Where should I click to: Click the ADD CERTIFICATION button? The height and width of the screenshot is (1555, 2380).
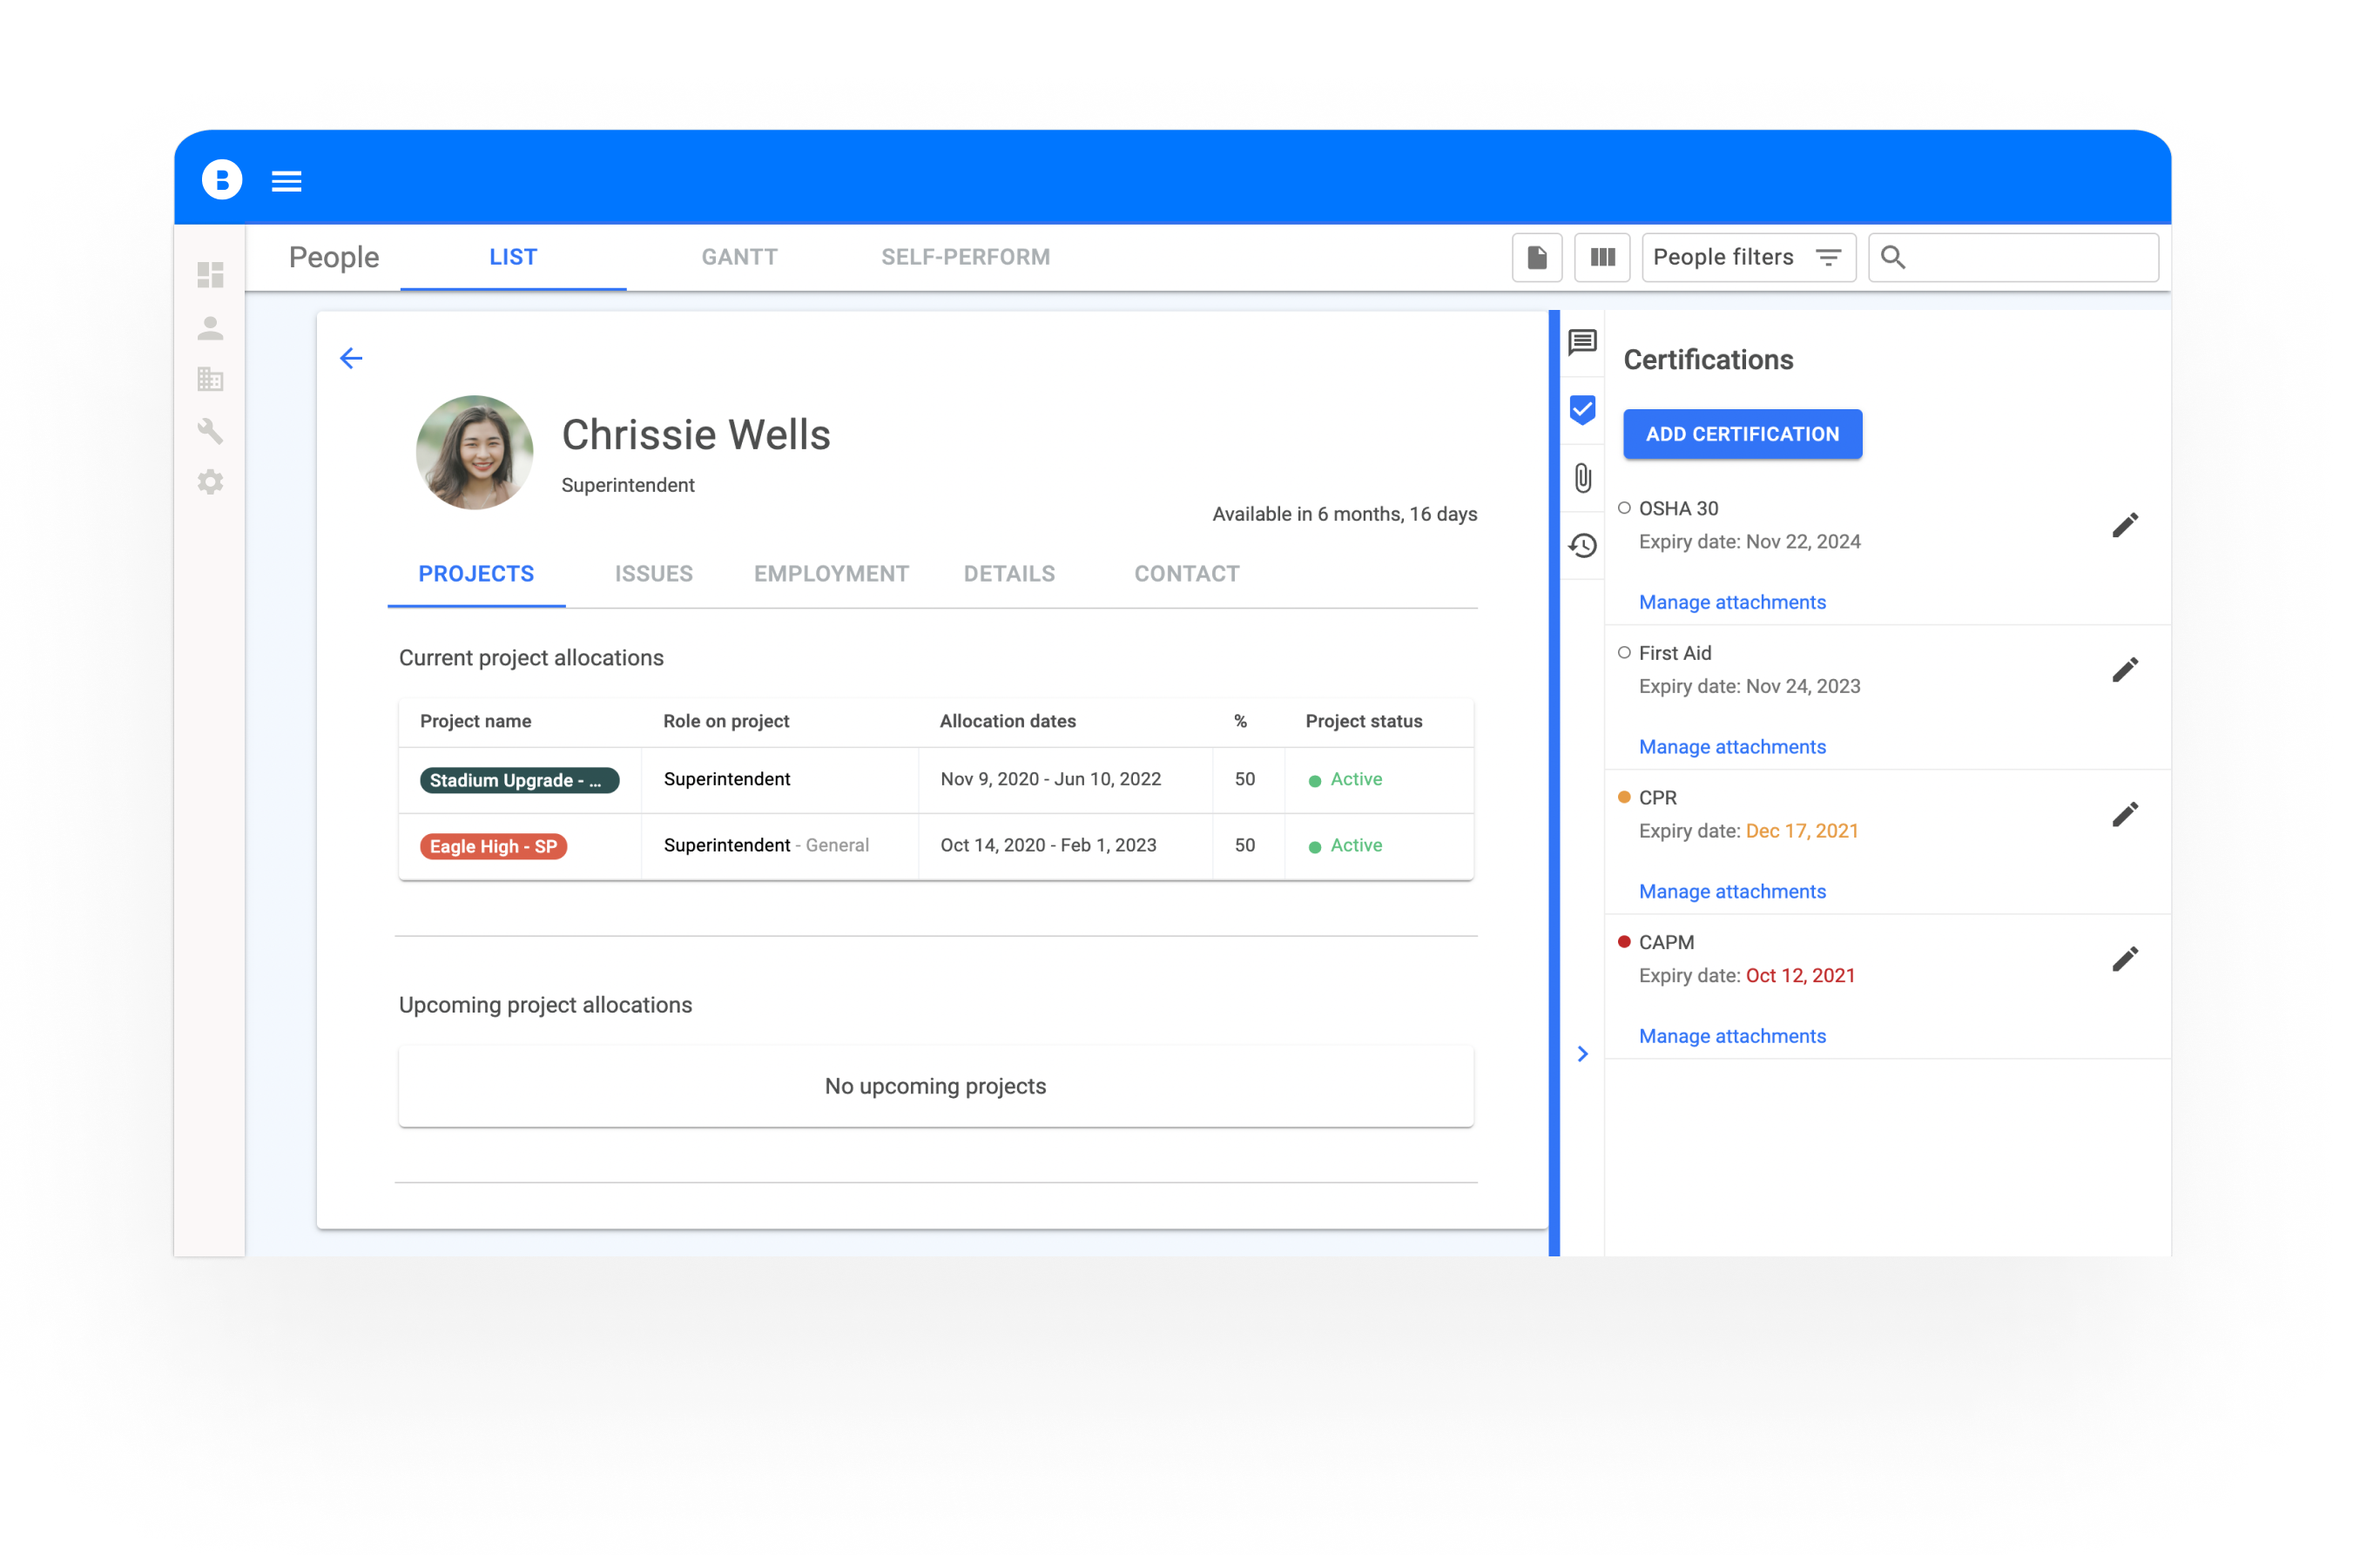pos(1742,434)
